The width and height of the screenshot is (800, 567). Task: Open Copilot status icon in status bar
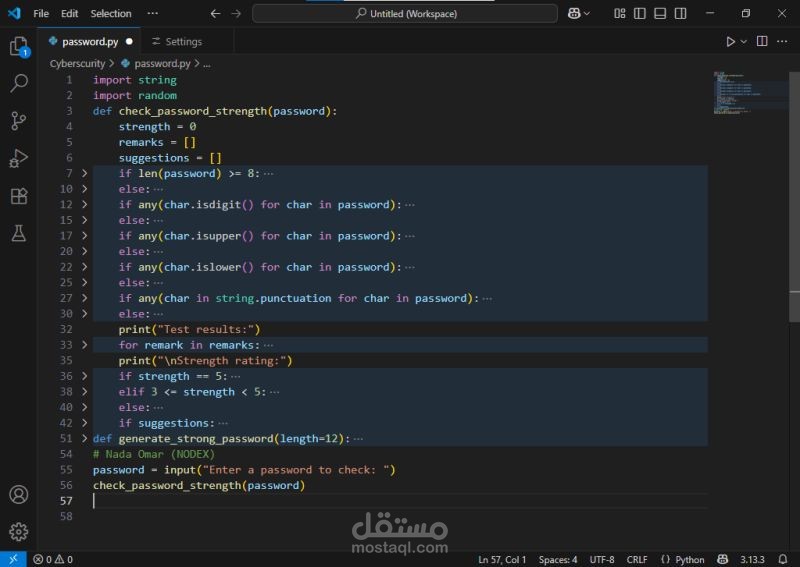coord(722,559)
